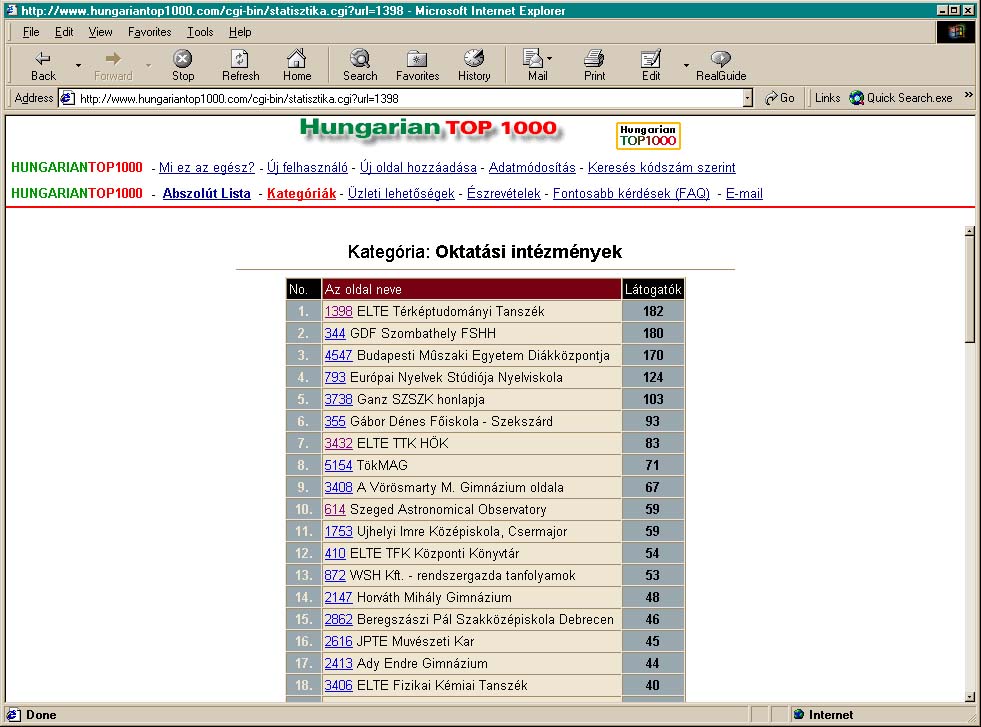The image size is (981, 727).
Task: Open the Back button history dropdown arrow
Action: tap(78, 66)
